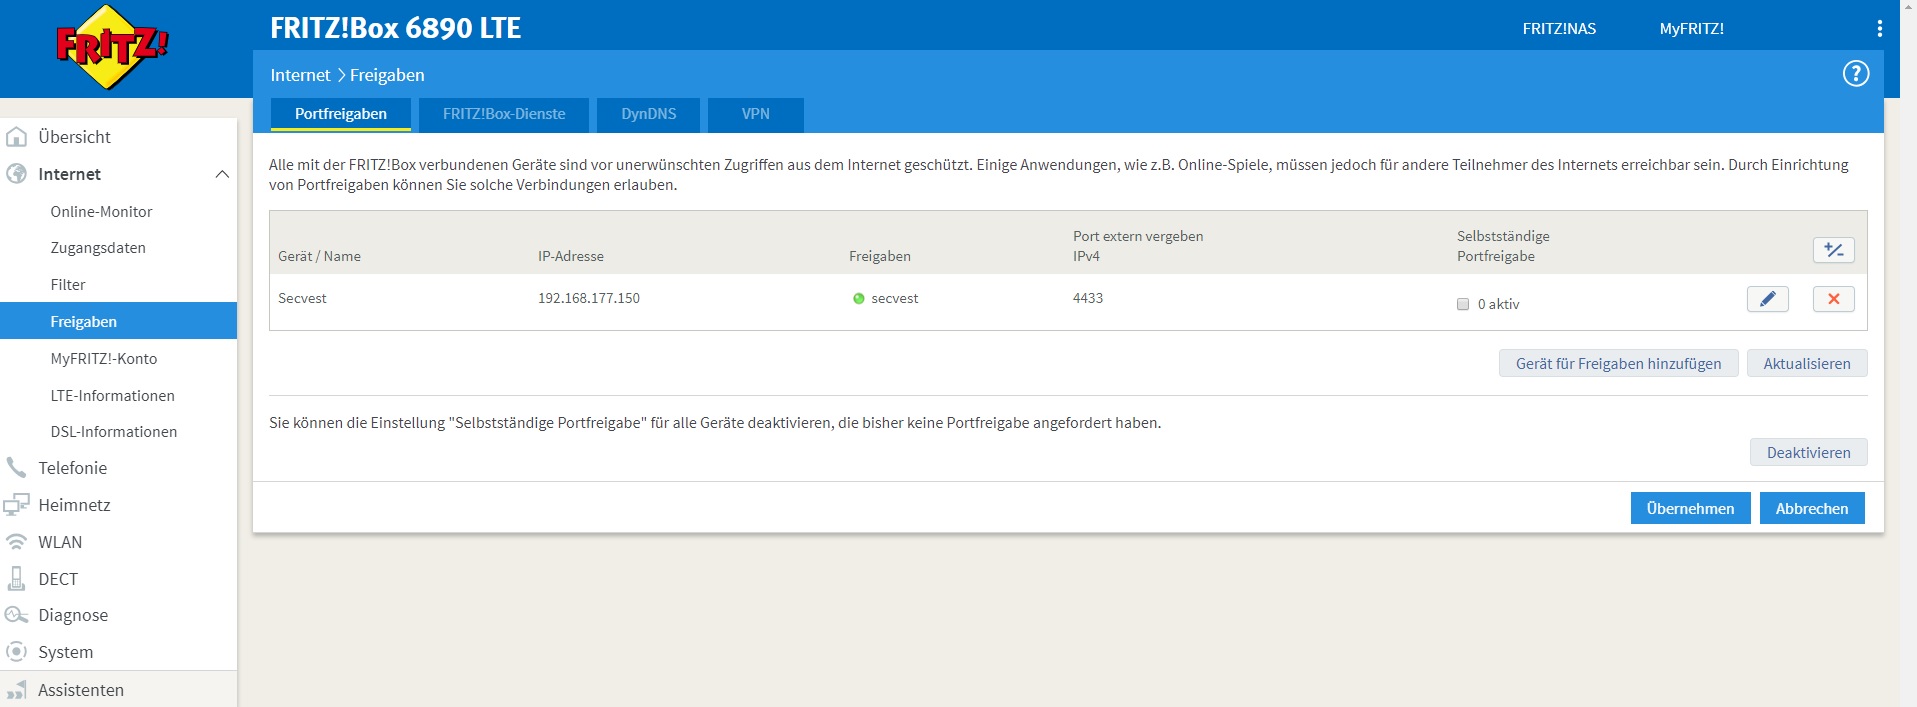Click the plus/minus icon in table header
Viewport: 1917px width, 707px height.
[1833, 250]
